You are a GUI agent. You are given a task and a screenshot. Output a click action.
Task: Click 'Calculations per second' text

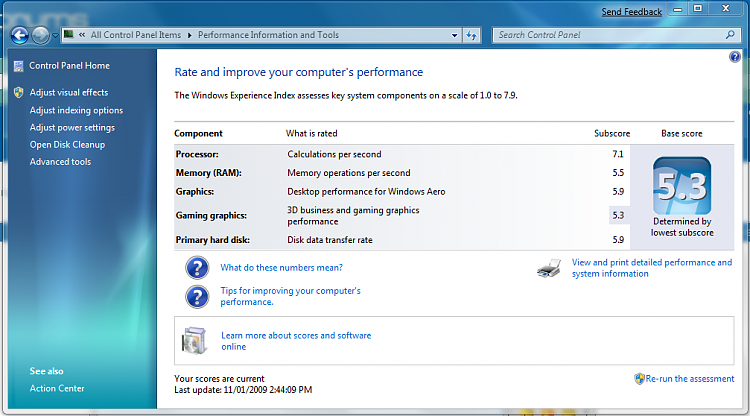click(x=334, y=154)
